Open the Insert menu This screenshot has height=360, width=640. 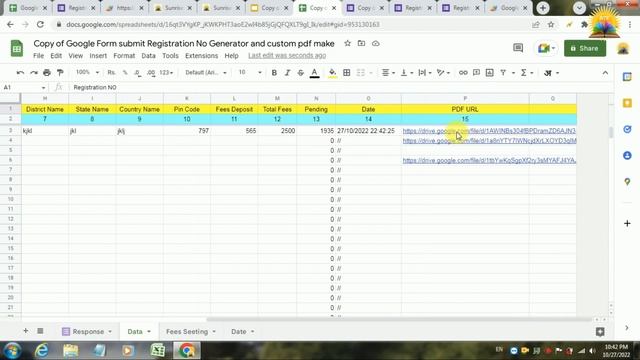[x=98, y=56]
